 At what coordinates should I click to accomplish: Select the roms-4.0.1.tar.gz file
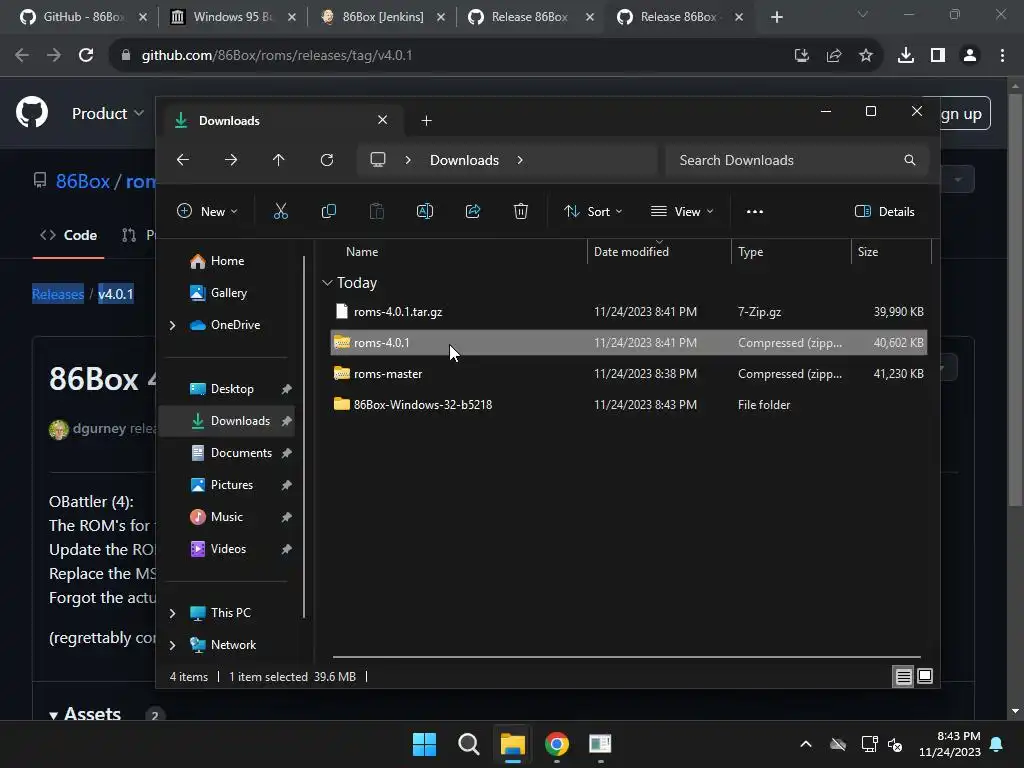628,312
